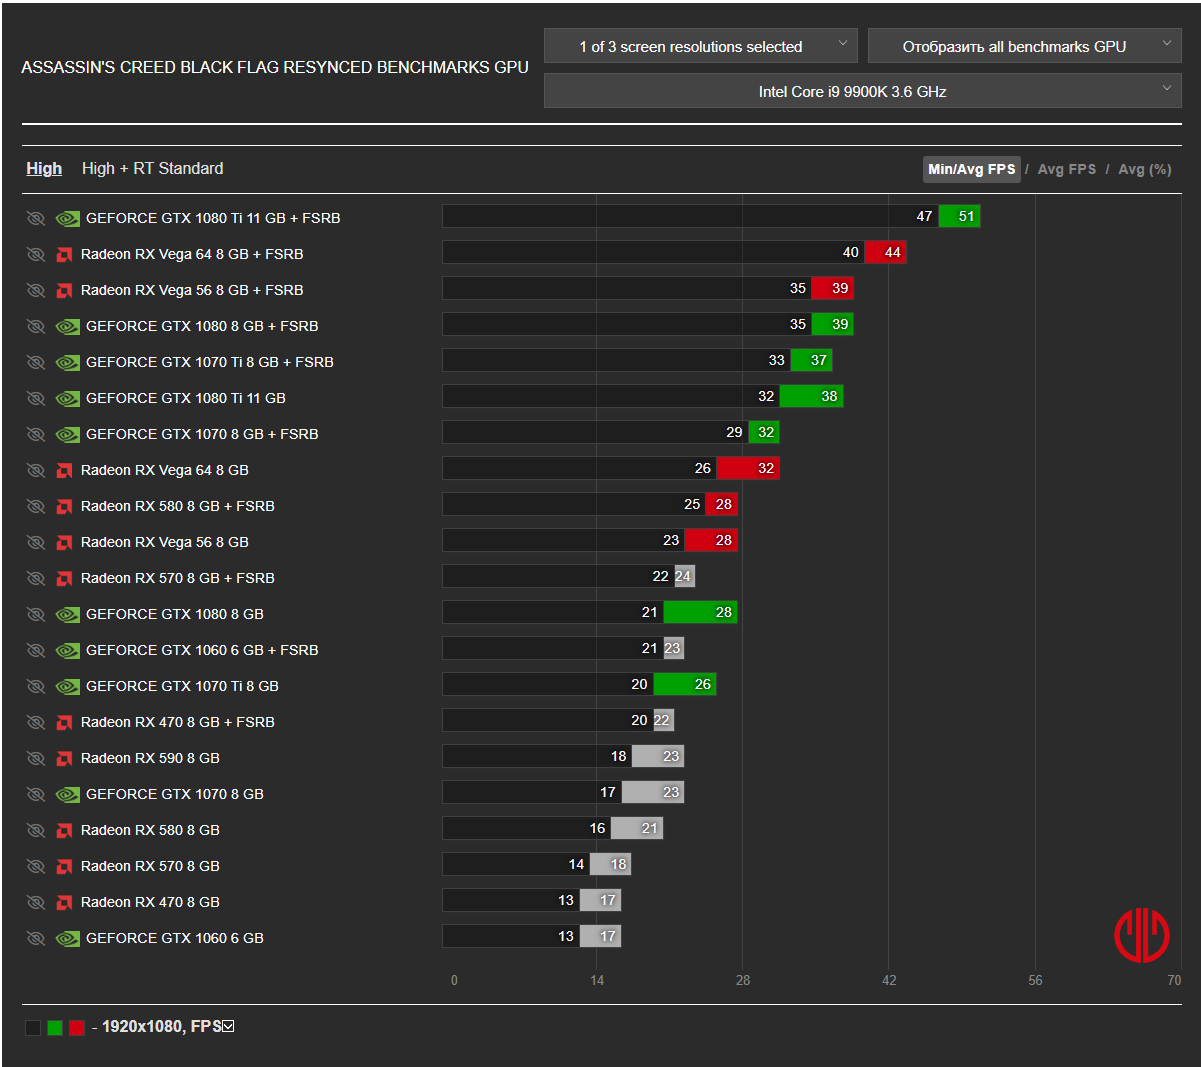Toggle eye icon for GEFORCE GTX 1080 8 GB + FSRB
The width and height of the screenshot is (1201, 1067).
pyautogui.click(x=36, y=326)
